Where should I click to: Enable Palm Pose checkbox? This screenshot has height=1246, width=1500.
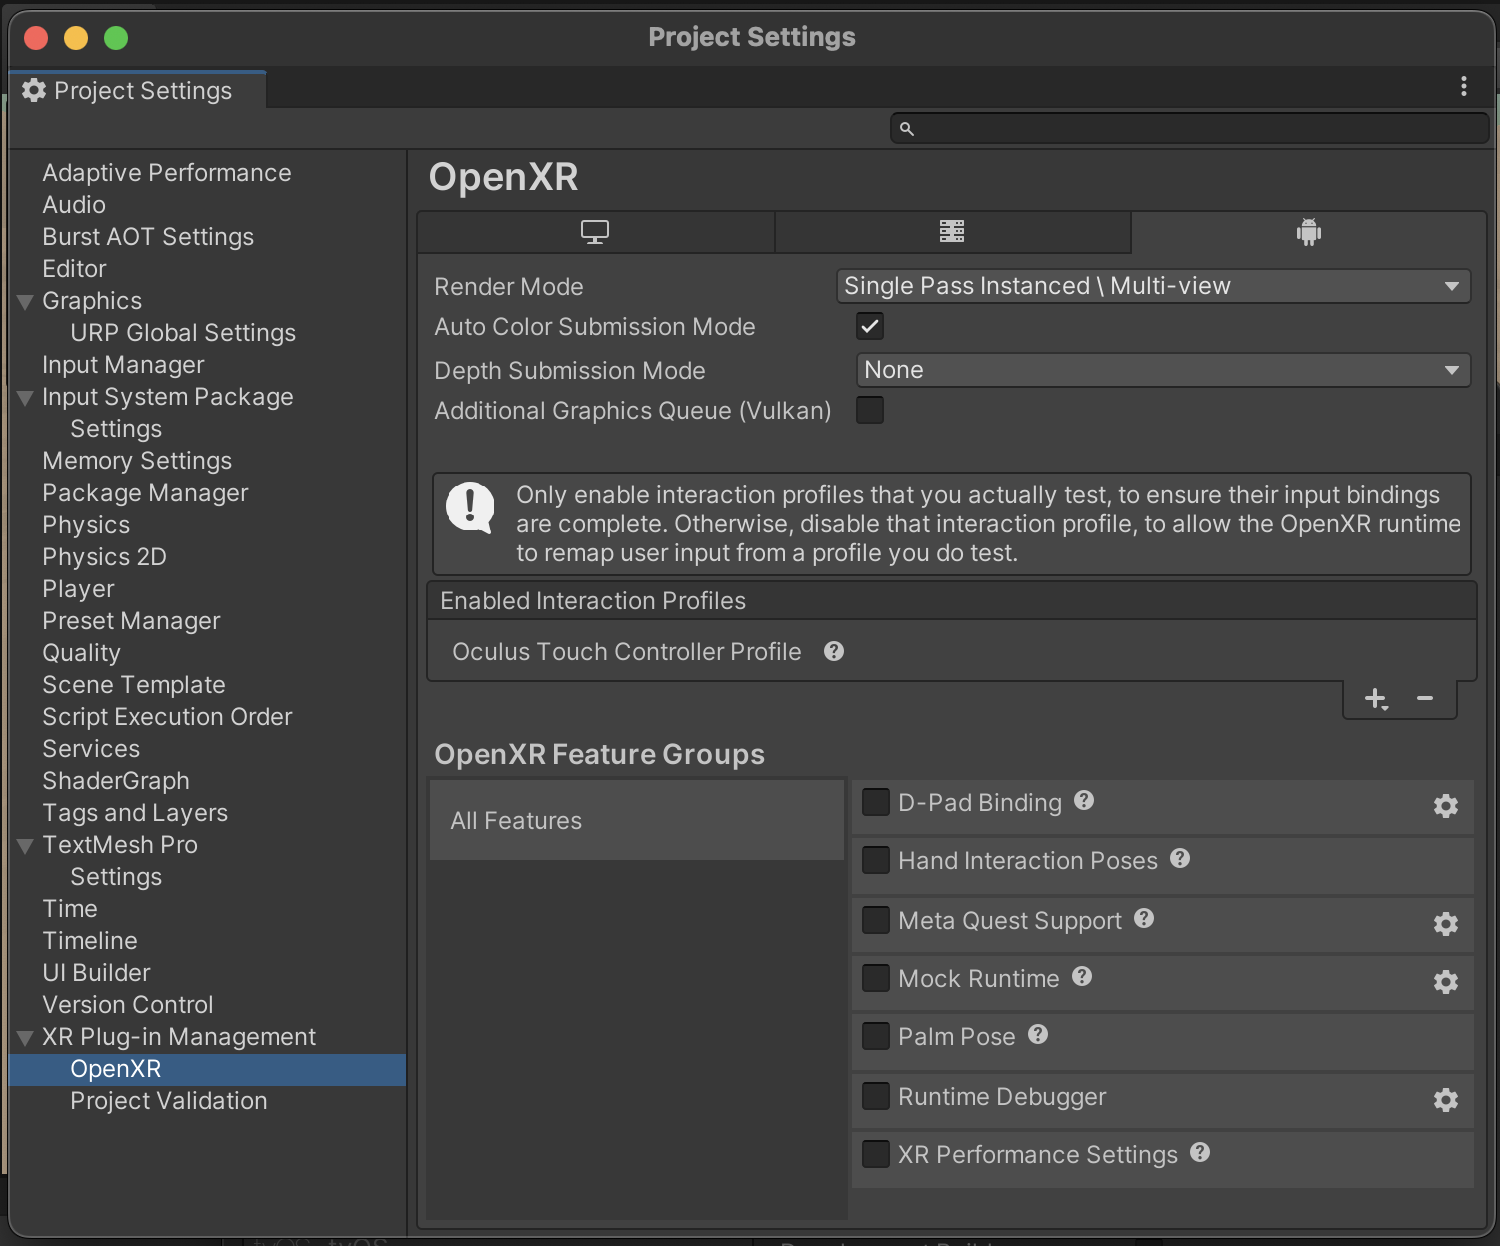click(876, 1036)
